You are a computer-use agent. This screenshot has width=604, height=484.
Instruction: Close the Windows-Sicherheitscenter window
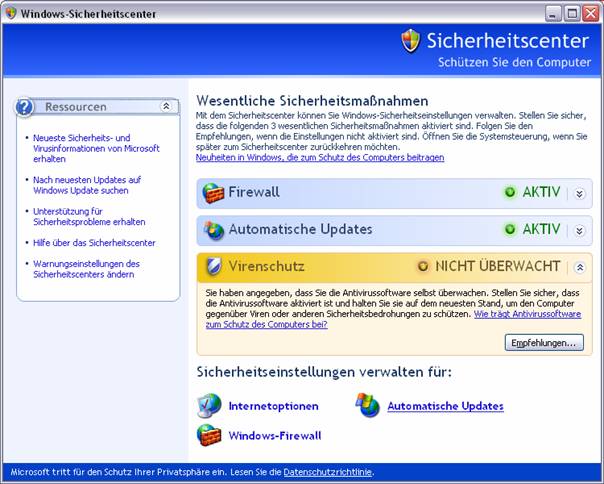pos(591,14)
